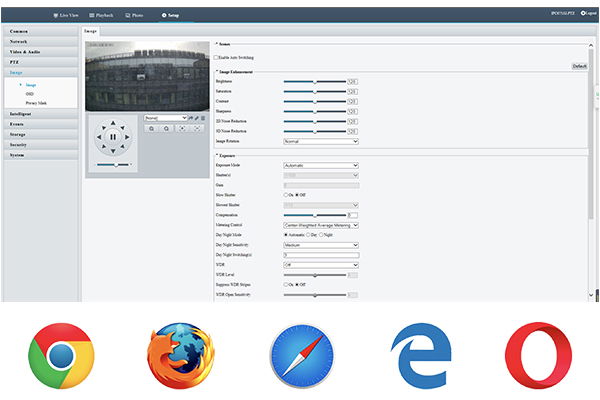Tilt the PTZ camera down
The width and height of the screenshot is (600, 400).
113,151
